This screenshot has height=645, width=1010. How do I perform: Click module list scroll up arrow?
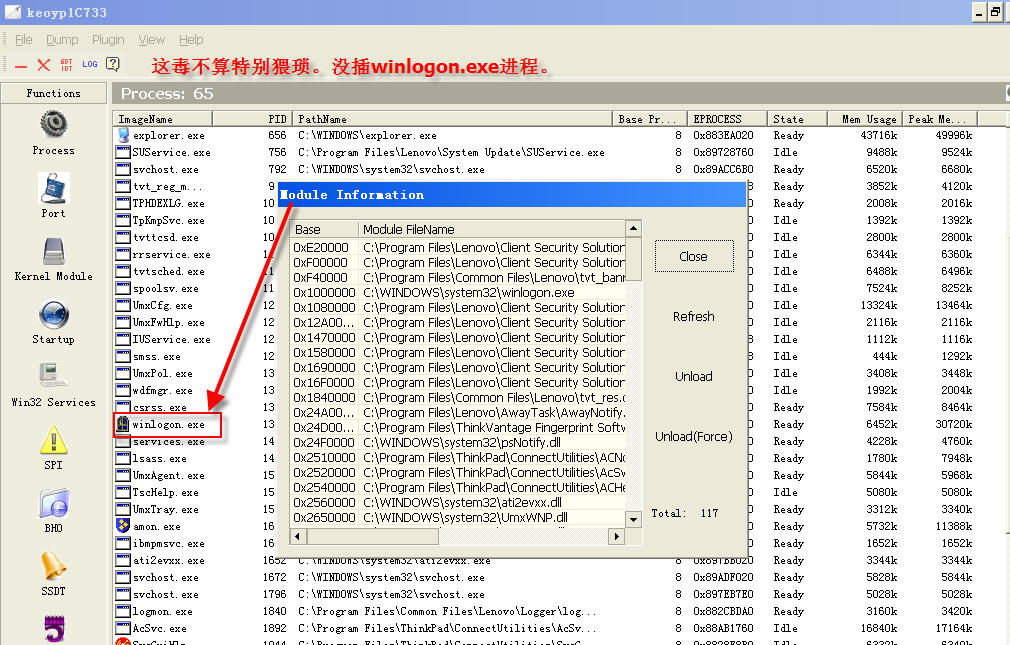click(634, 229)
